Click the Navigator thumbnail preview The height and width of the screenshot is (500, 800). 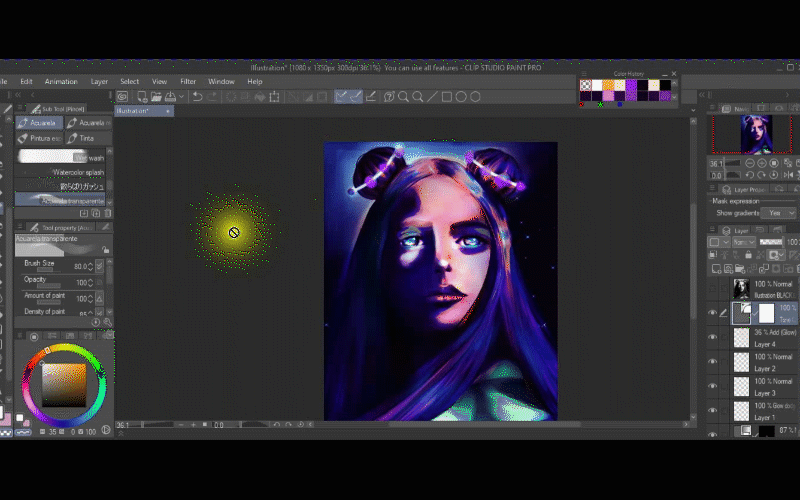tap(756, 132)
